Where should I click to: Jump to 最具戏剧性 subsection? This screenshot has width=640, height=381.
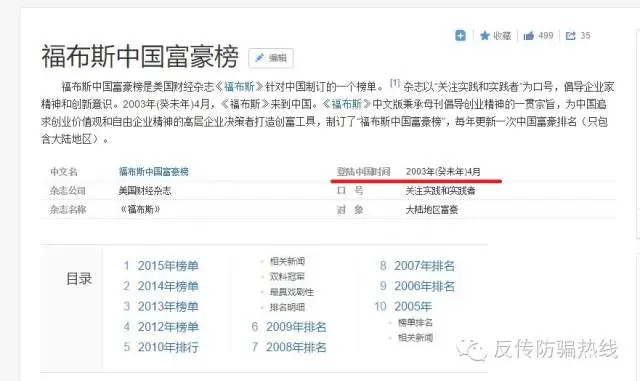tap(291, 292)
